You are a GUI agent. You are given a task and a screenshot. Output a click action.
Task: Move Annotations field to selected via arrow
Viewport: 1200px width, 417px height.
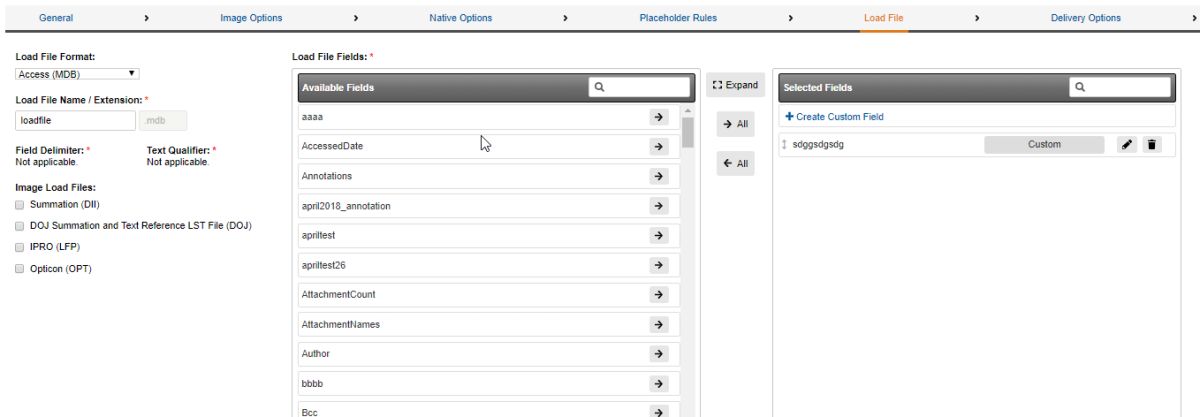[x=658, y=176]
